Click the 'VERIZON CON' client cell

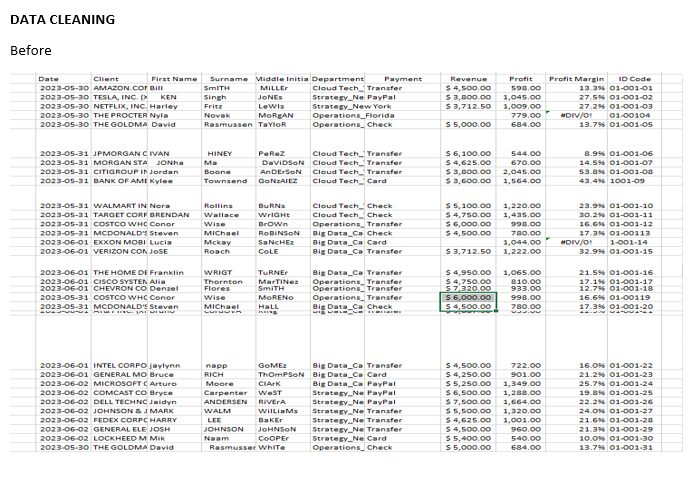click(120, 252)
